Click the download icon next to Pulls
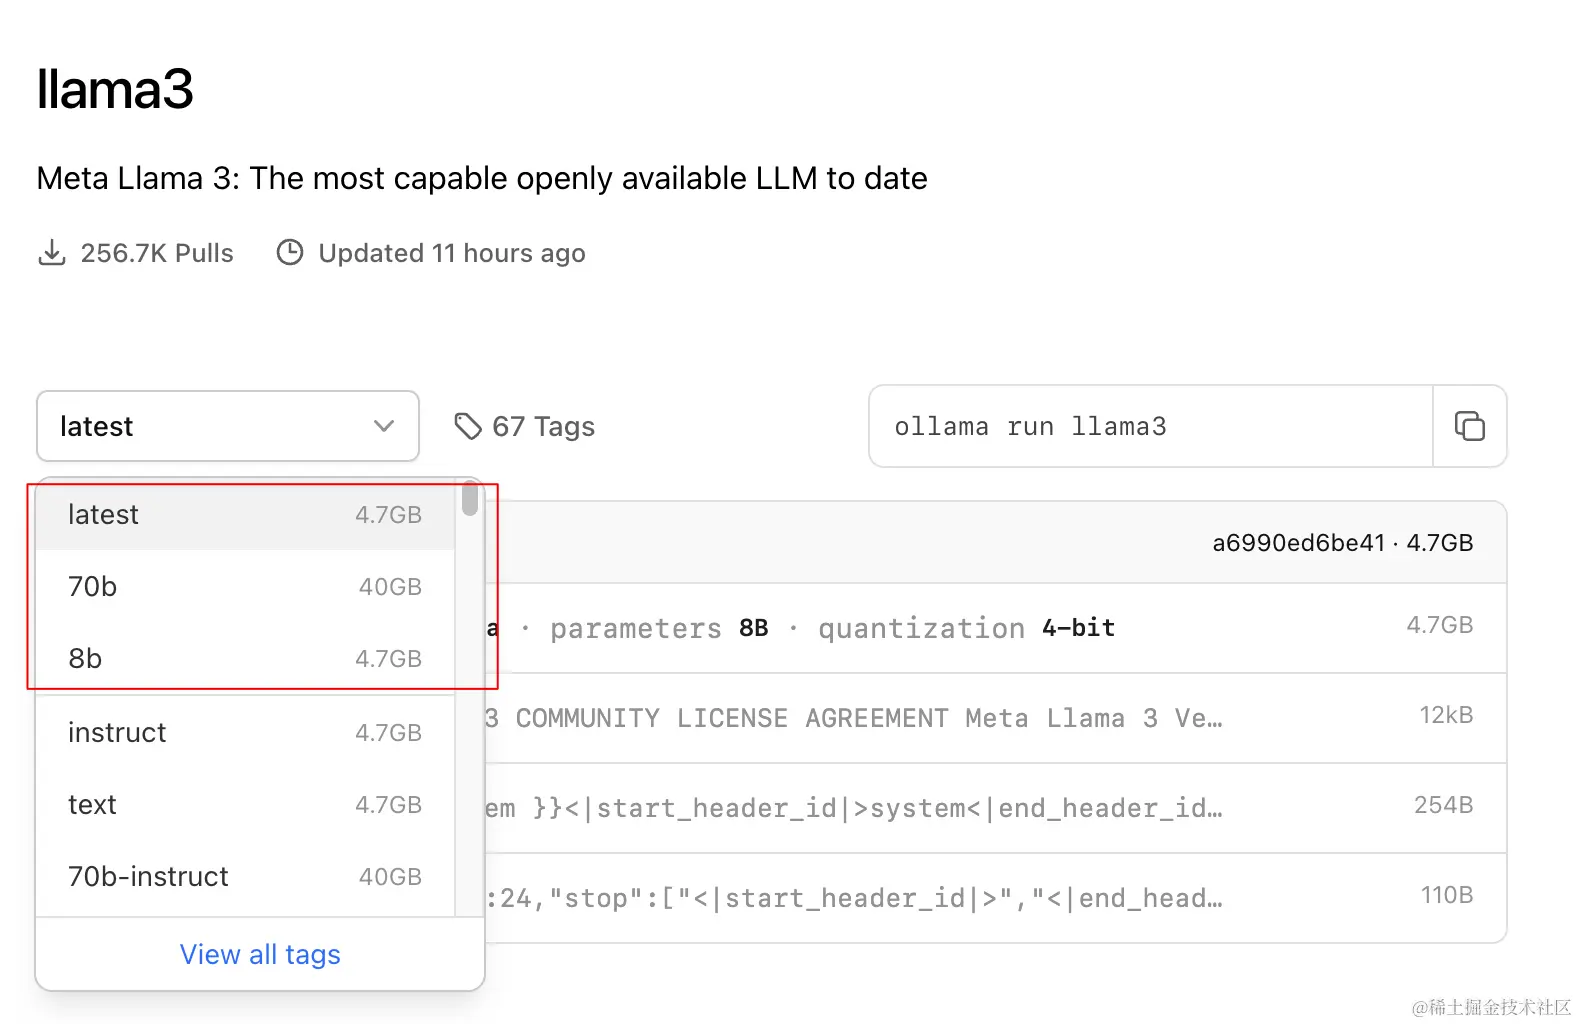 coord(52,252)
